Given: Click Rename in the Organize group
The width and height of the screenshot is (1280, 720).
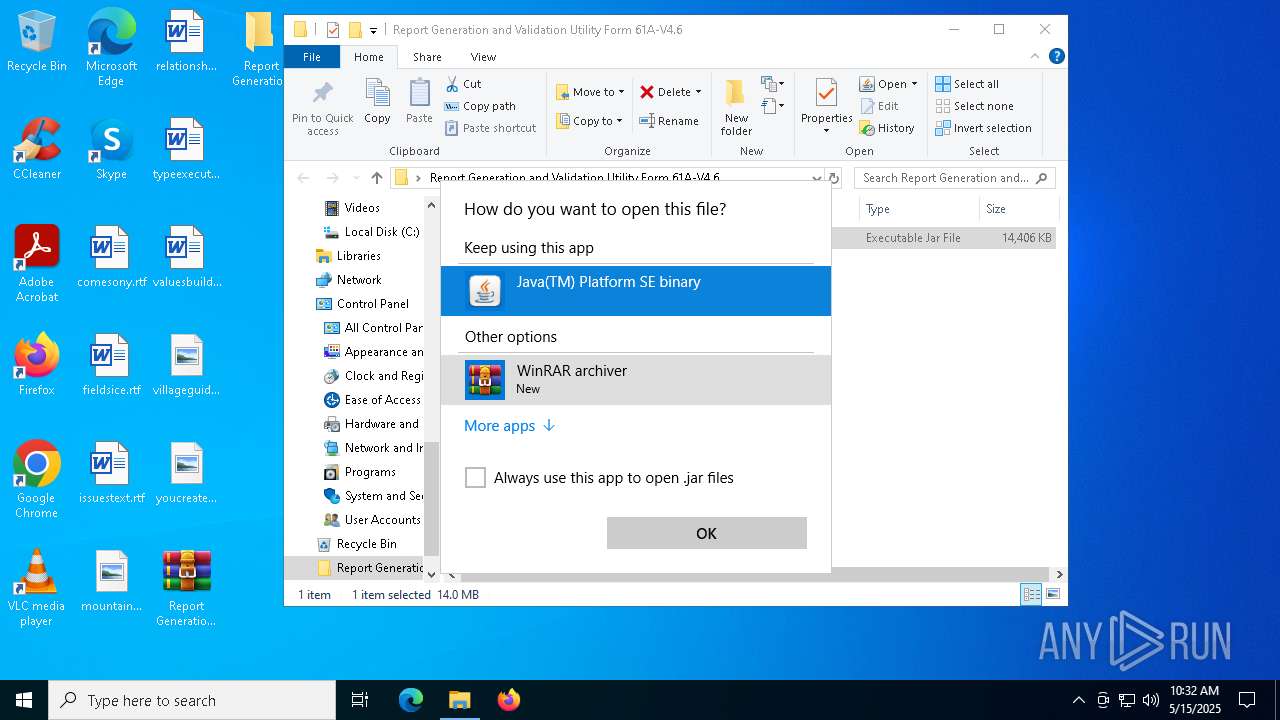Looking at the screenshot, I should pos(669,121).
